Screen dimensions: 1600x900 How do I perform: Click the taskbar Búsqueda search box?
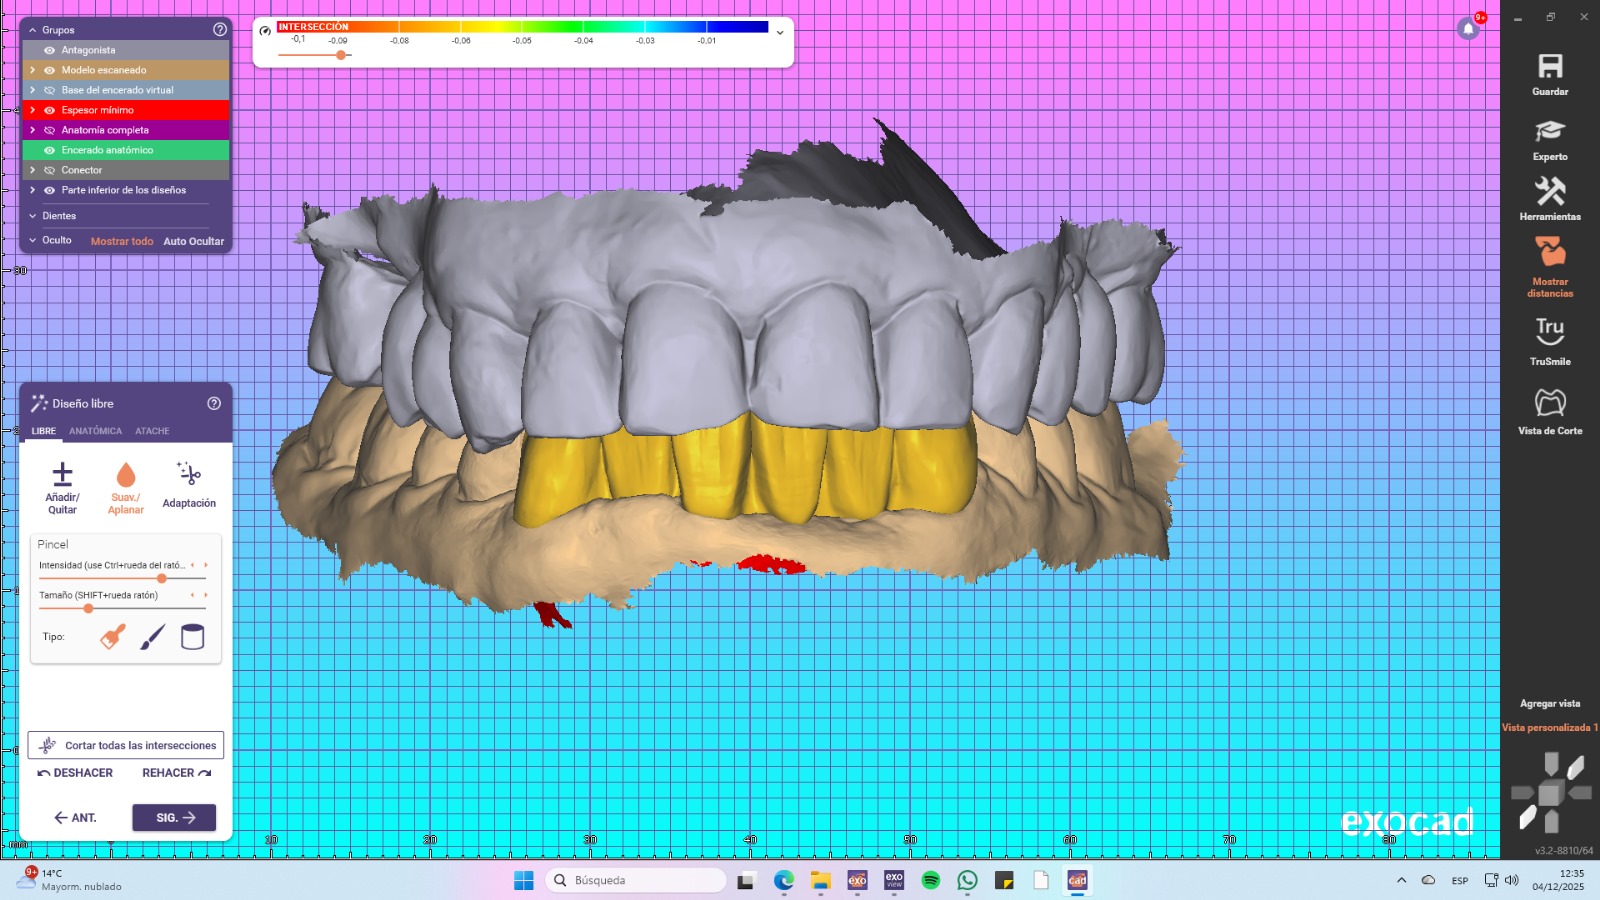tap(636, 880)
